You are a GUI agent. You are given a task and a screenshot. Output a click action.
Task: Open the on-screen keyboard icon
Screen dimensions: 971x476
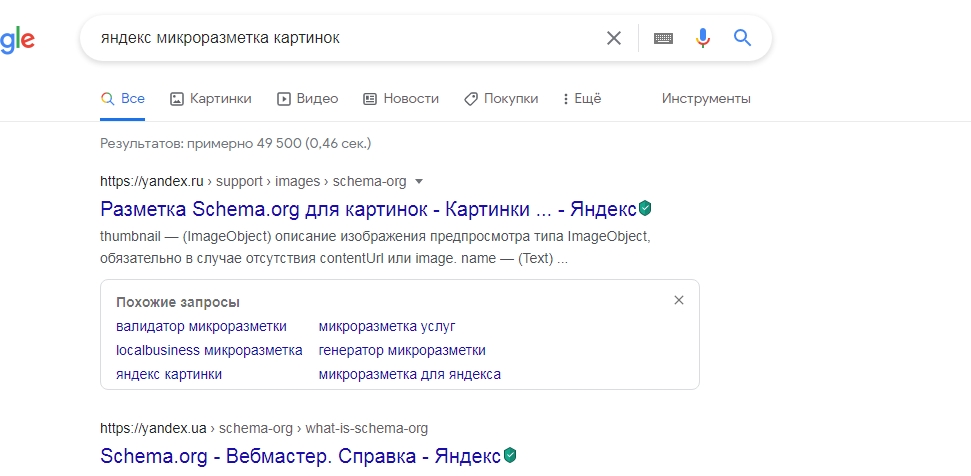tap(663, 38)
